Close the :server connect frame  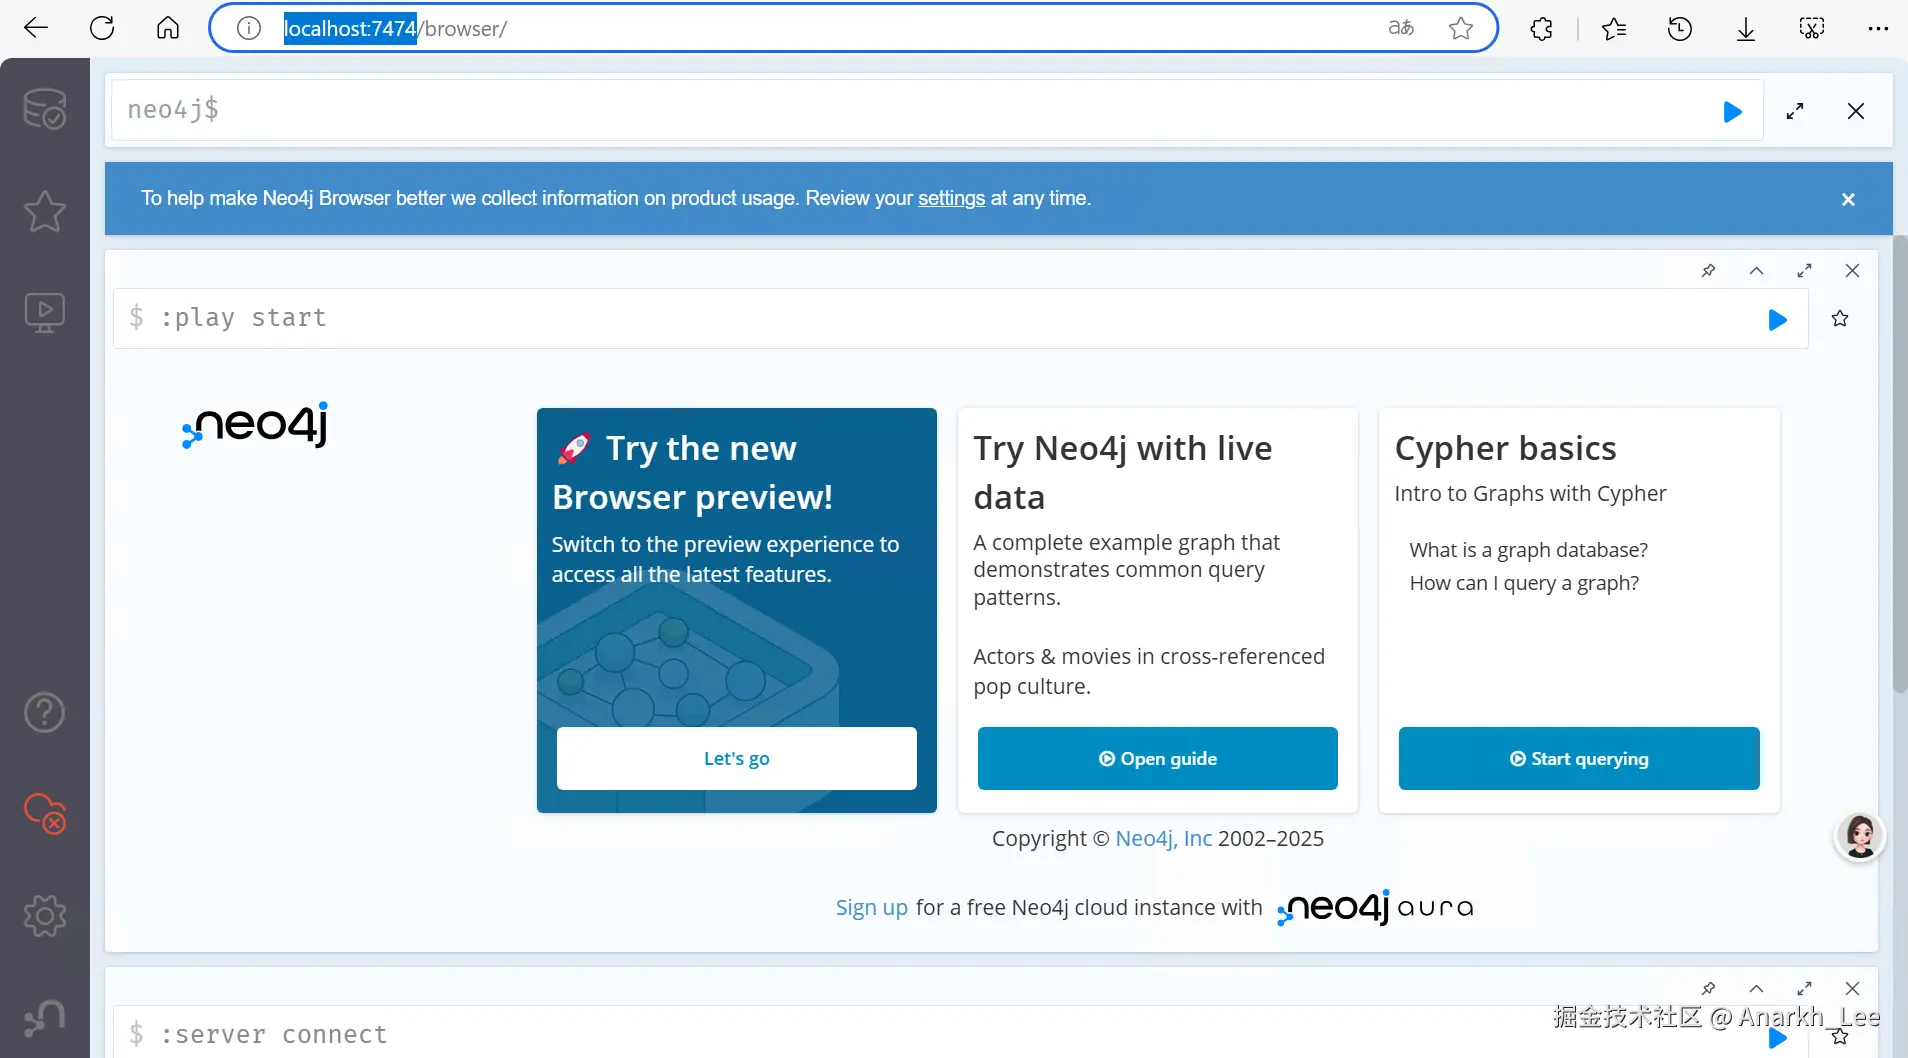point(1852,989)
